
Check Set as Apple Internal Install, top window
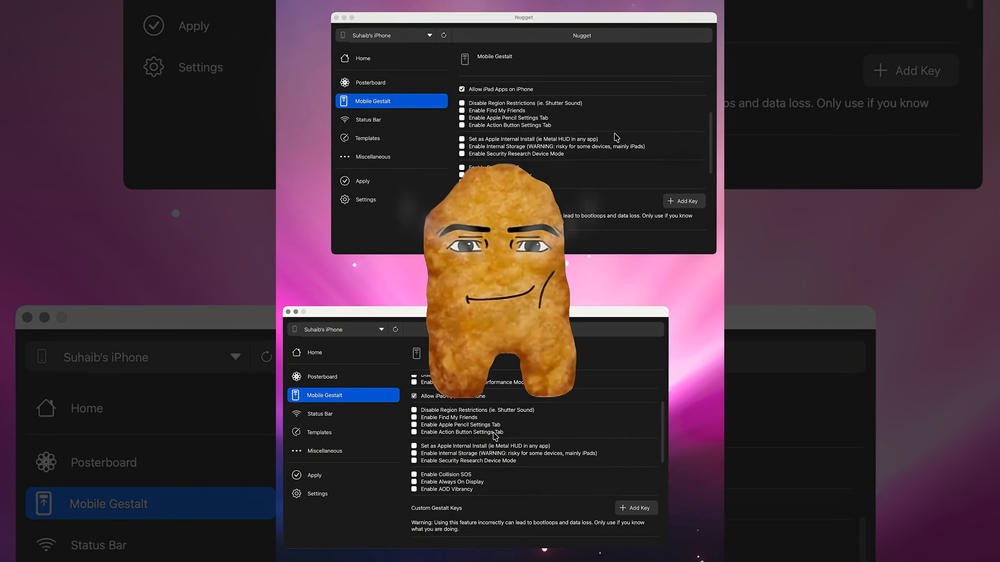pos(462,138)
